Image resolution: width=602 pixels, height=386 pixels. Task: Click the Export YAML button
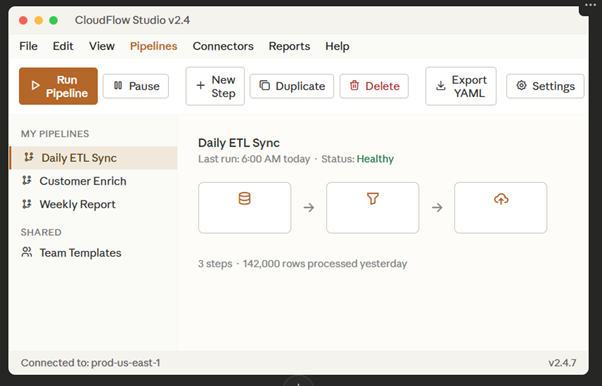(x=461, y=86)
